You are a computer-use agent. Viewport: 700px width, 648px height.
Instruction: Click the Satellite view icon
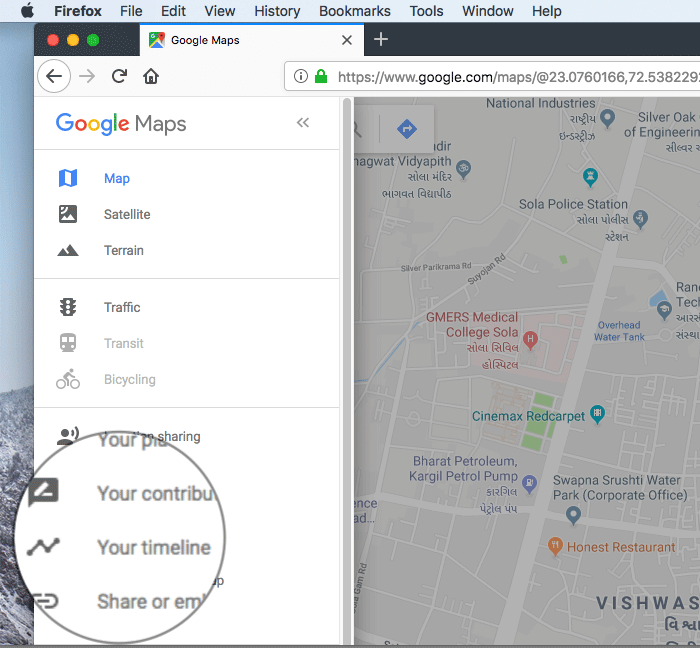click(x=68, y=214)
